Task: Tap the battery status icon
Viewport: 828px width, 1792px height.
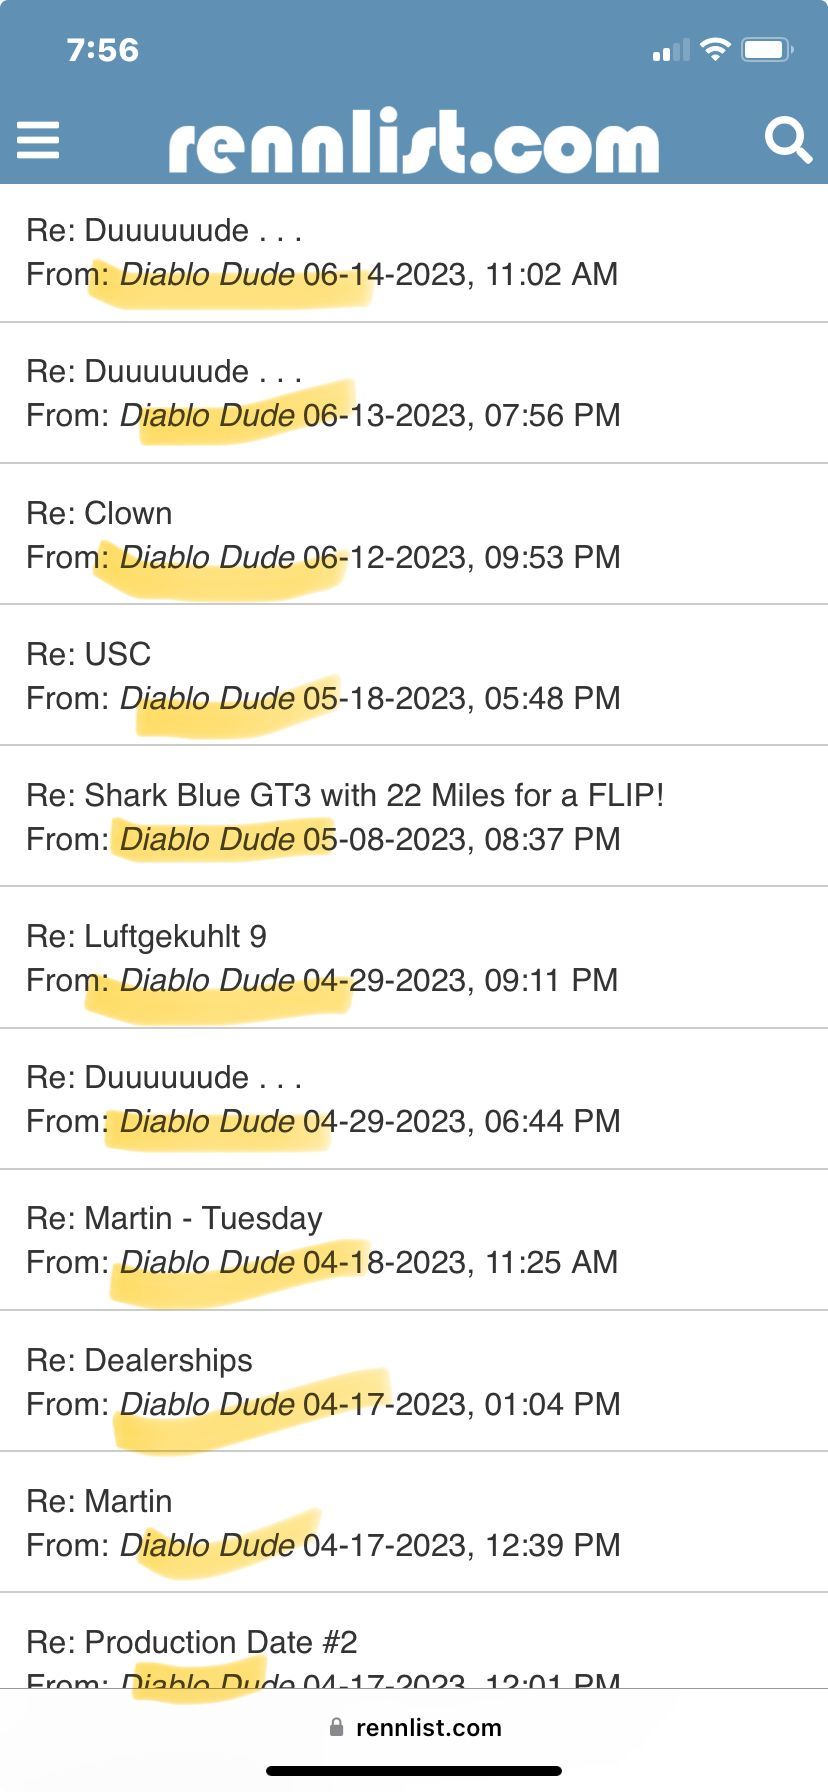Action: (x=767, y=49)
